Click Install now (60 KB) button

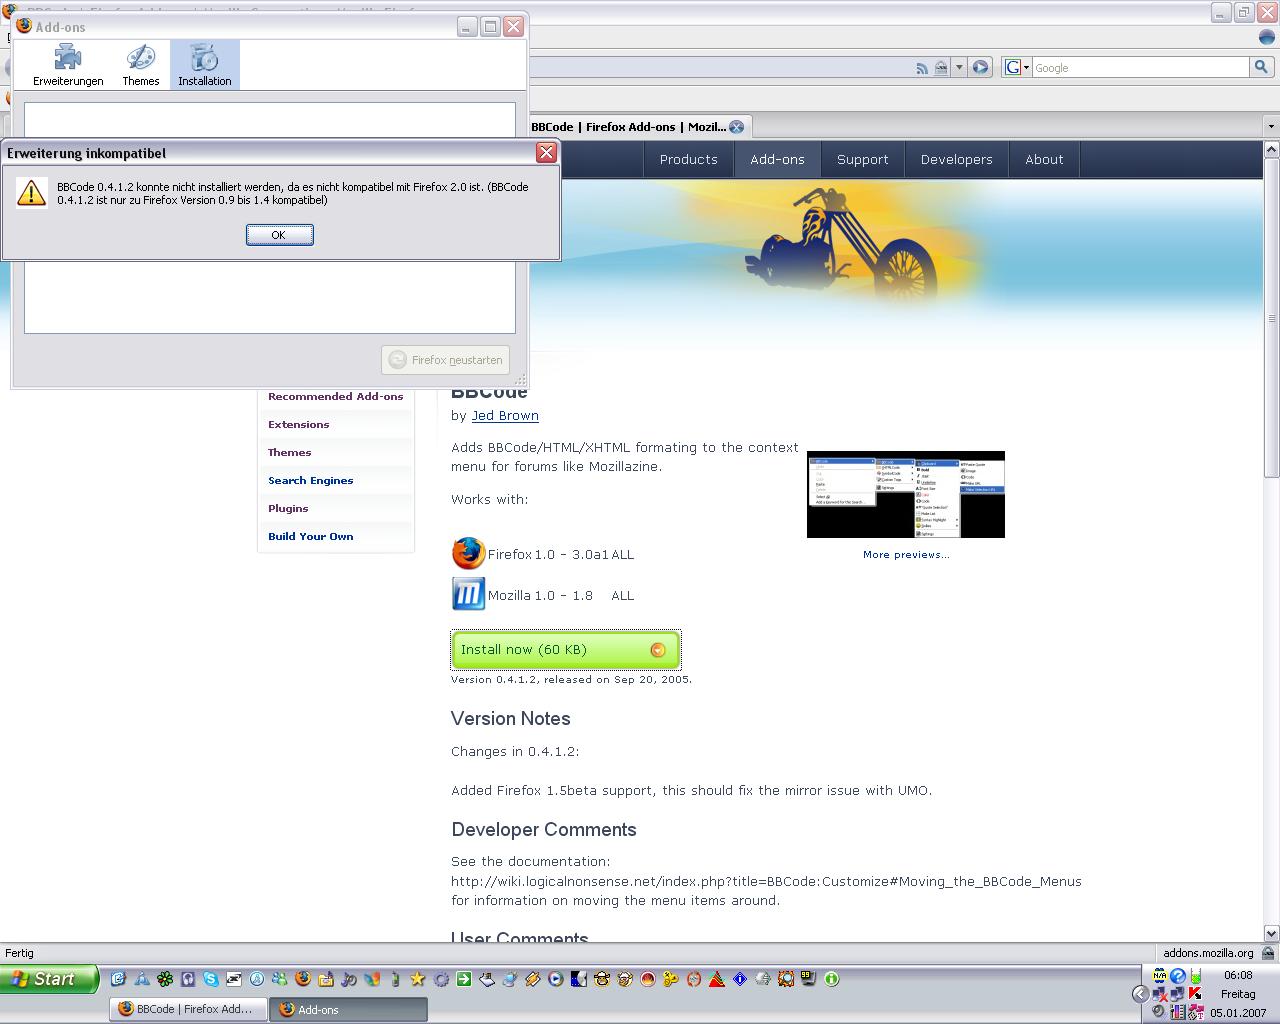566,650
